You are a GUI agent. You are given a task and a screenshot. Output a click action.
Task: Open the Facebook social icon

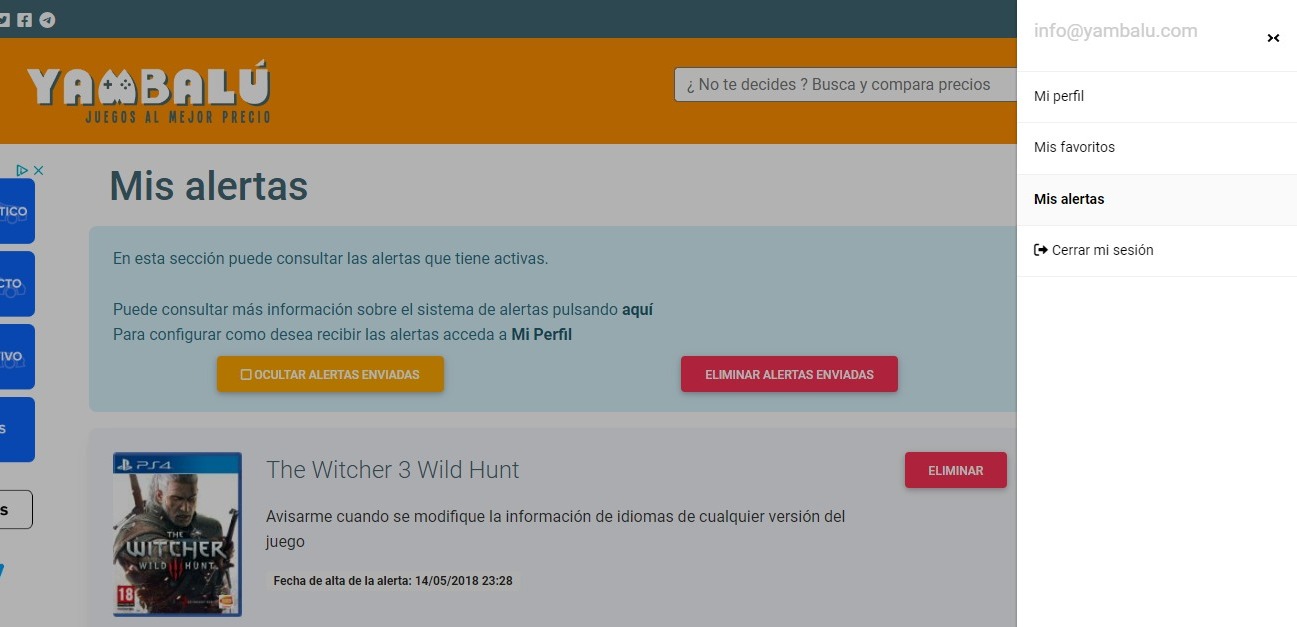(x=25, y=20)
